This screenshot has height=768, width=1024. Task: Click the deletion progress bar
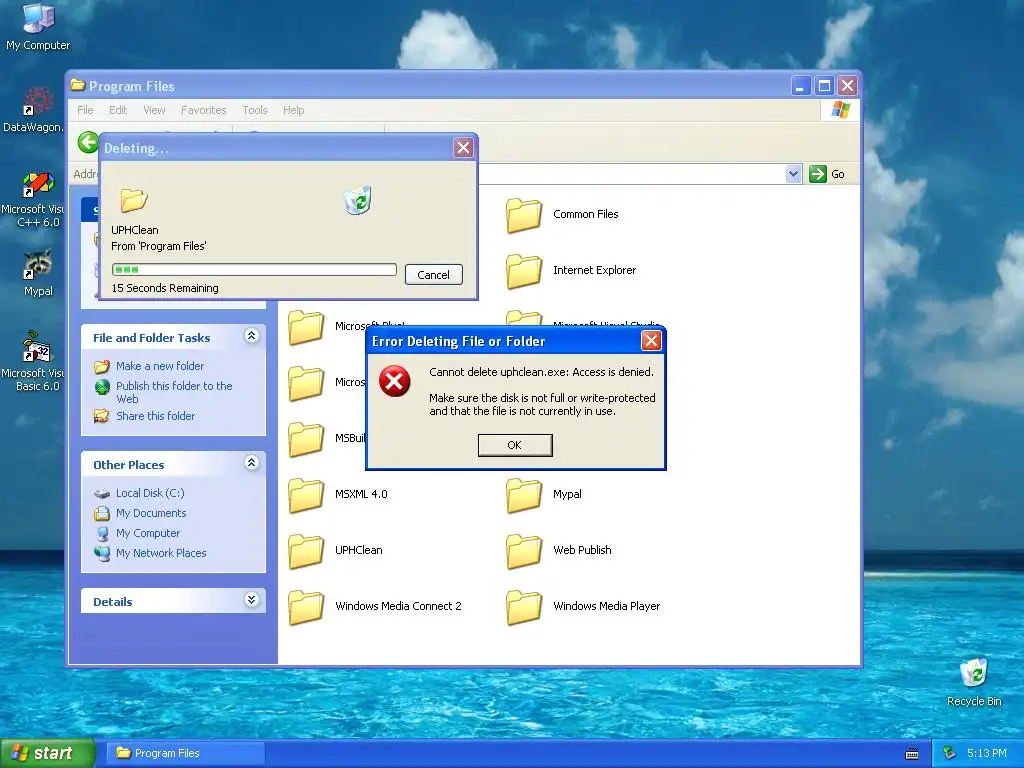(x=254, y=269)
